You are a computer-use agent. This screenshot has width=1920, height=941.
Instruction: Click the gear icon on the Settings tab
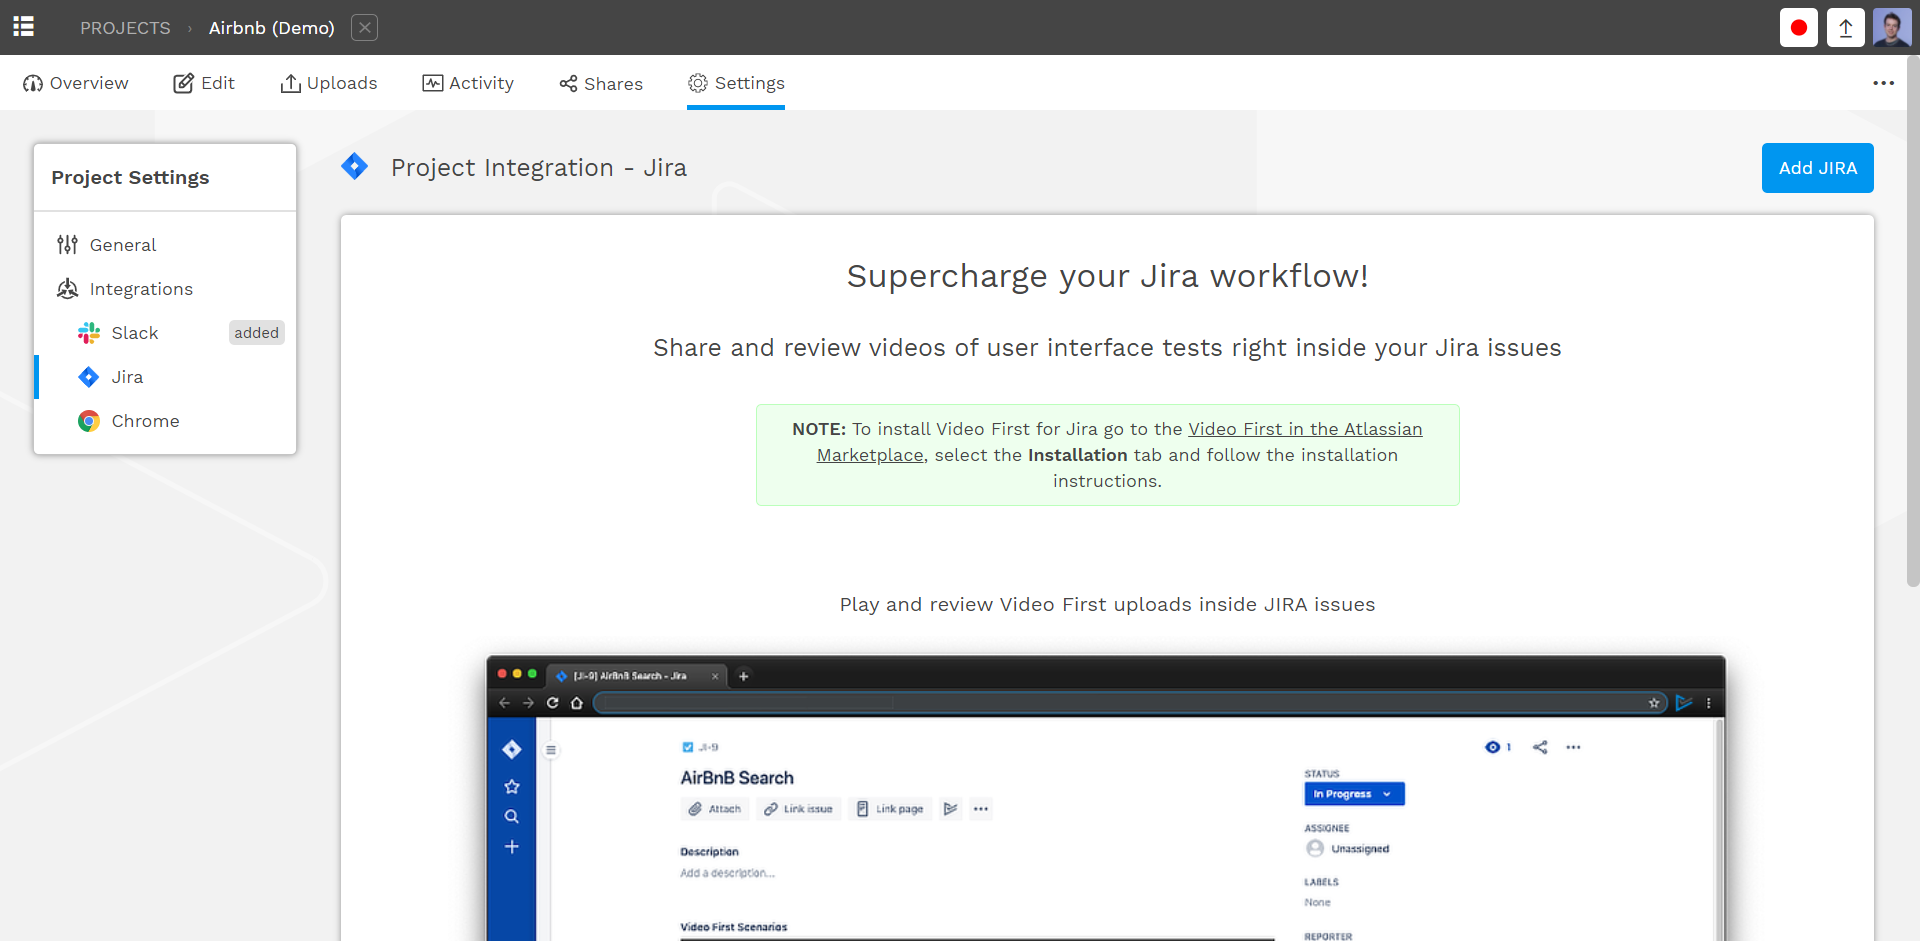[x=697, y=84]
